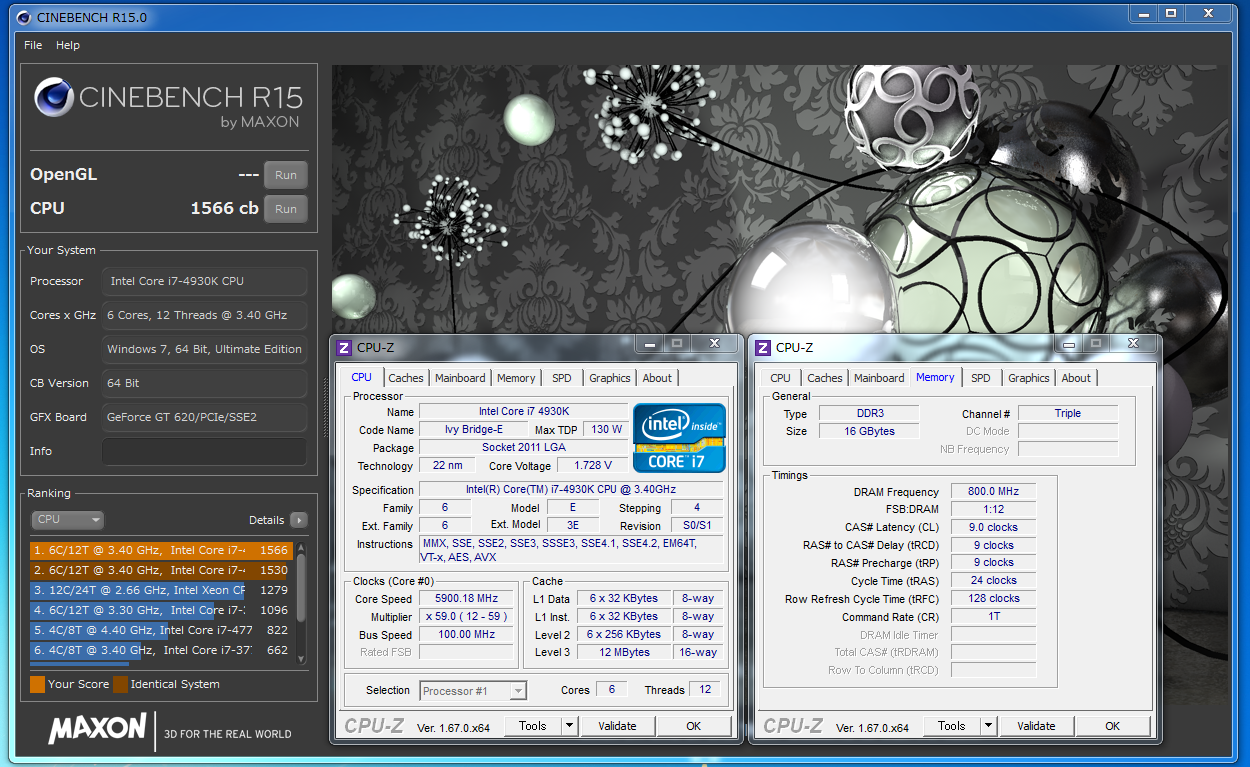Expand Tools dropdown arrow in right CPU-Z
Image resolution: width=1250 pixels, height=767 pixels.
989,726
